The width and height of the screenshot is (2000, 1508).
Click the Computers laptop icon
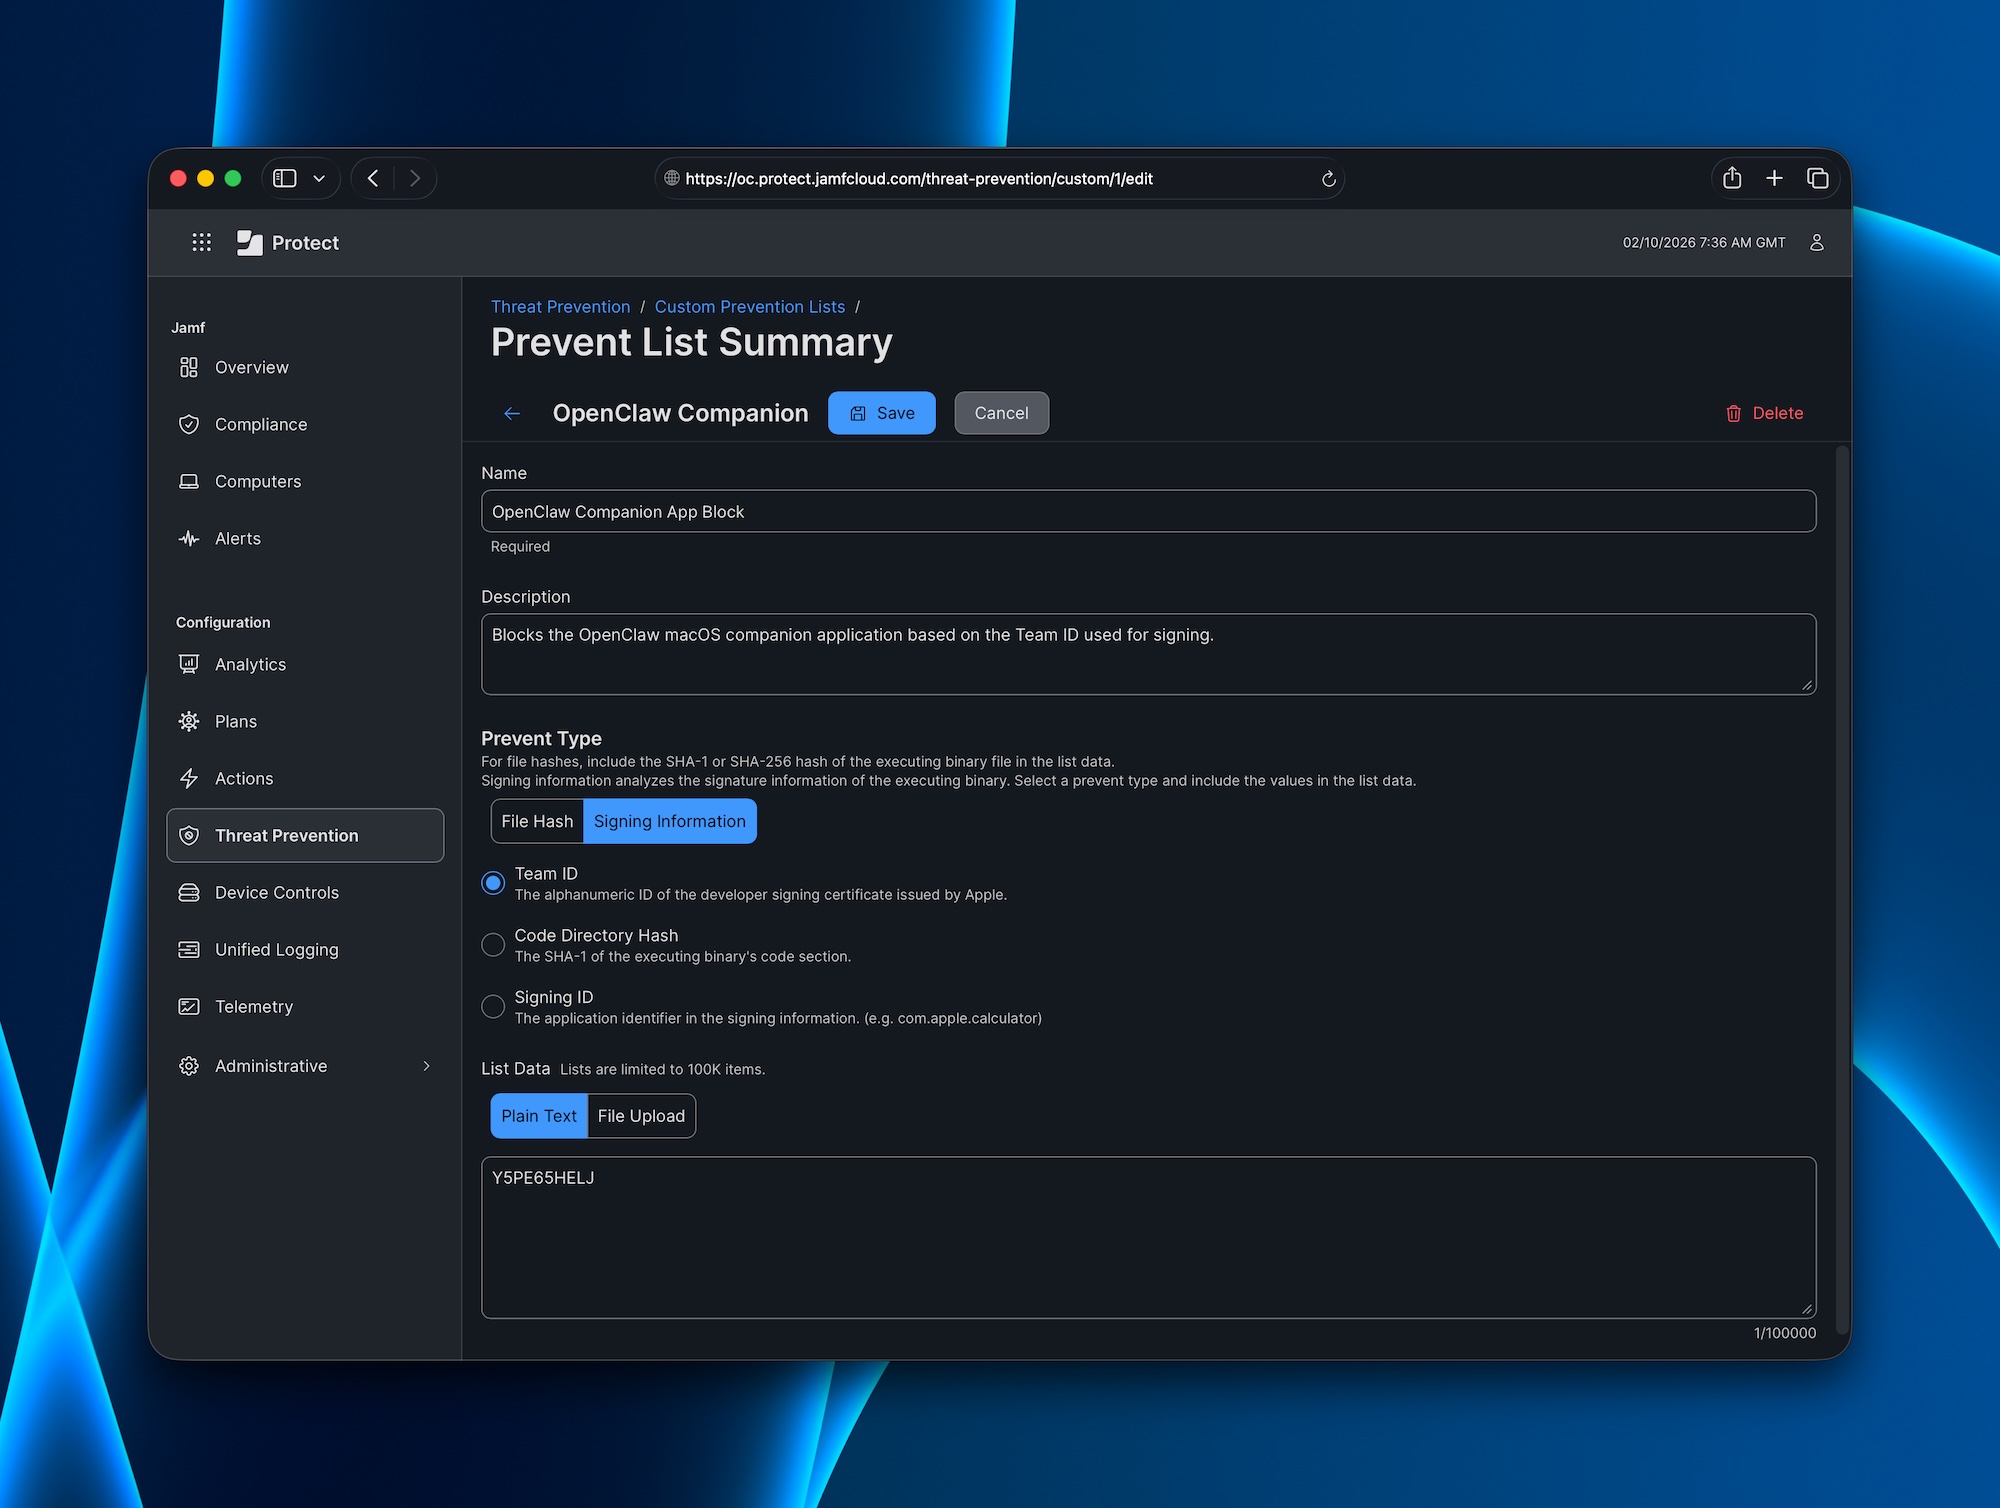coord(188,481)
